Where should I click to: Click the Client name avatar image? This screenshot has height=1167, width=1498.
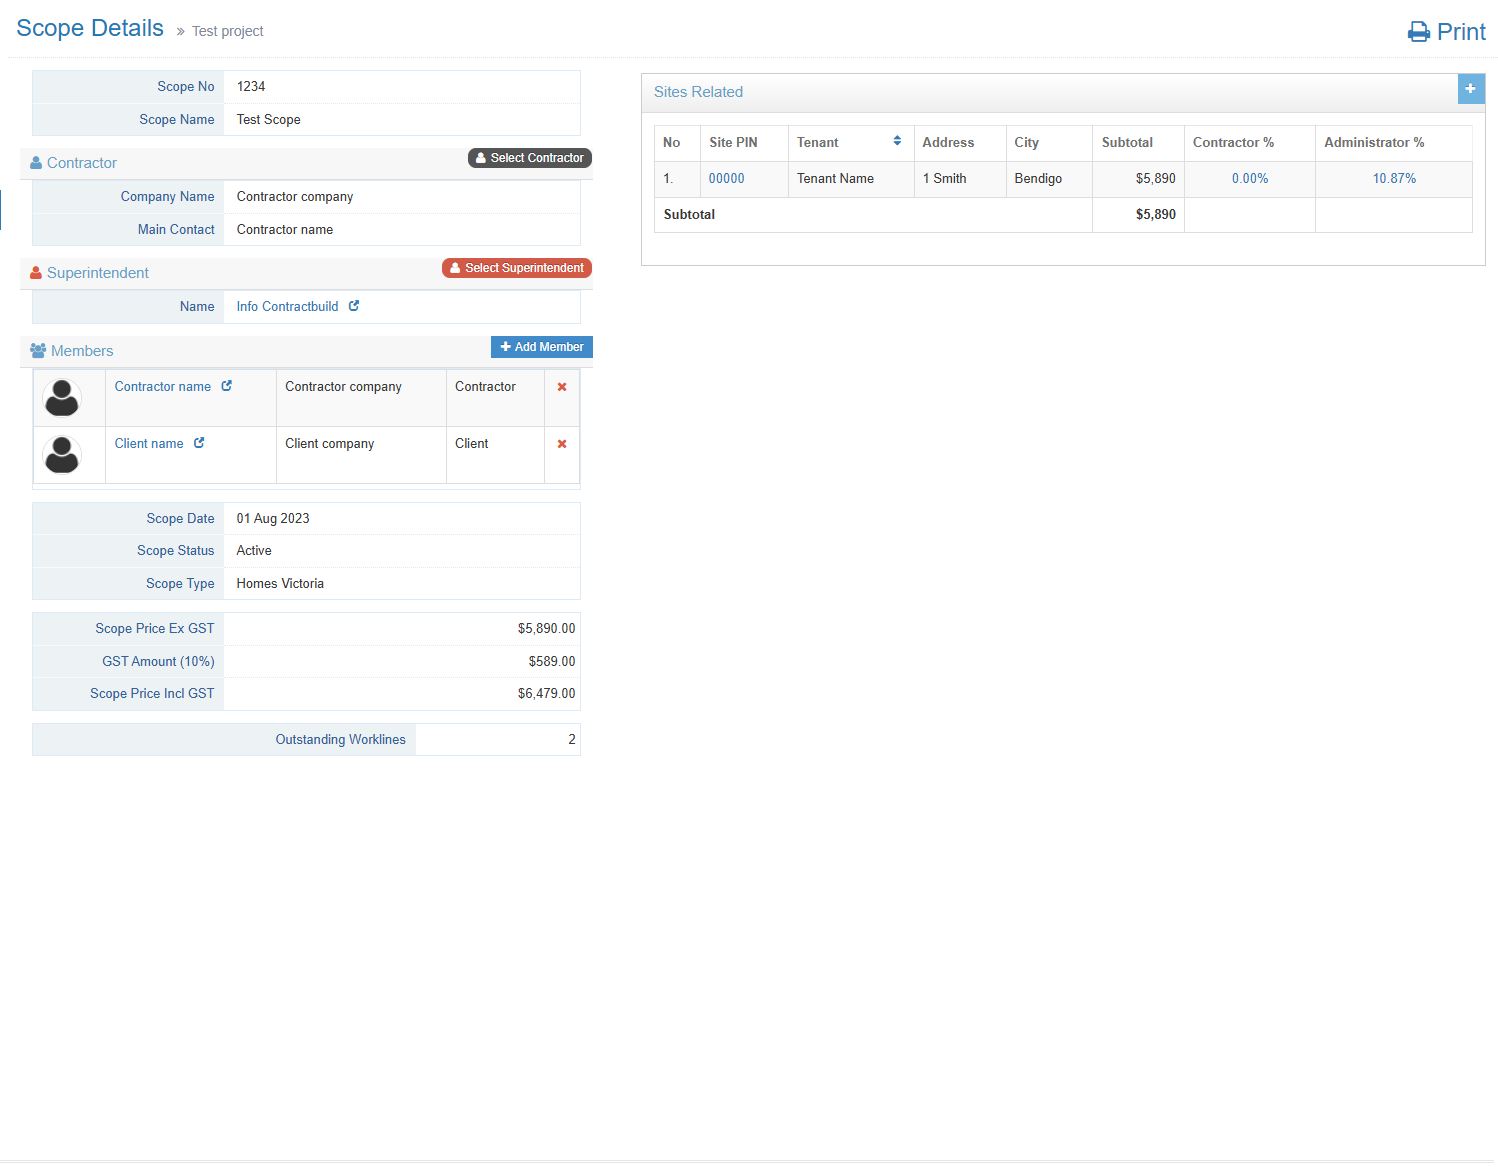(x=62, y=455)
